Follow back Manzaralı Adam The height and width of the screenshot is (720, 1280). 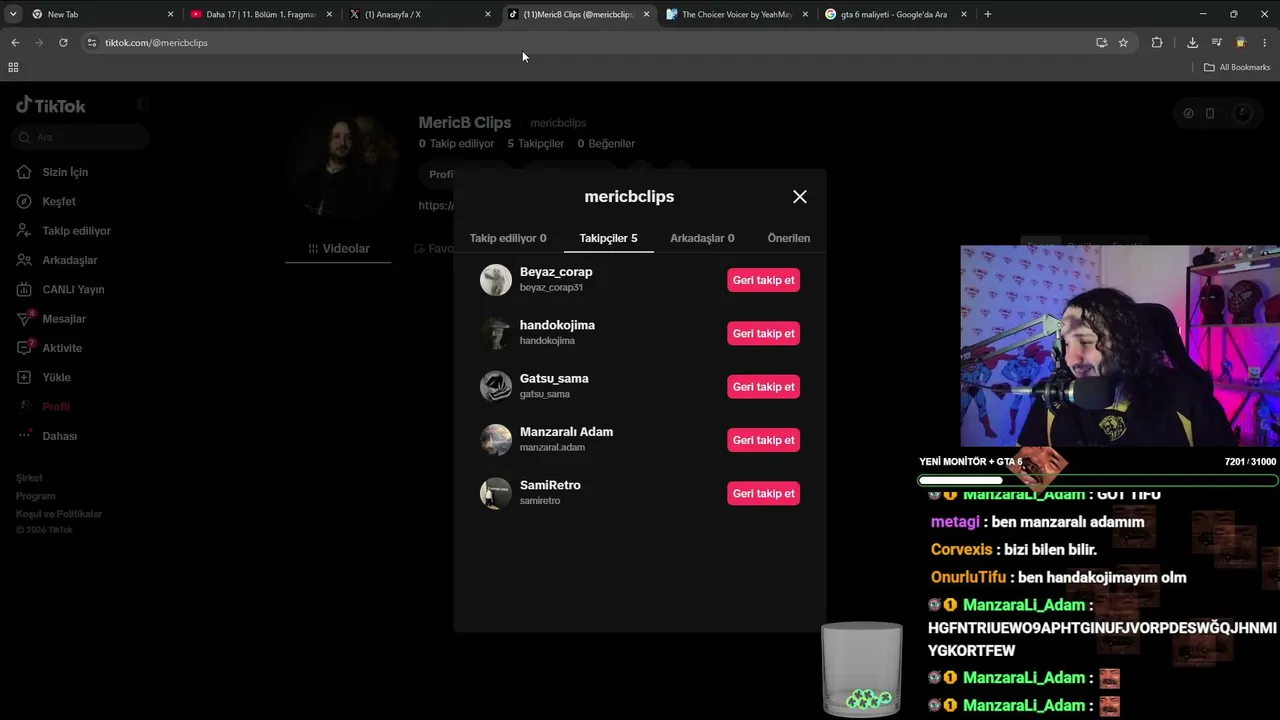tap(763, 440)
